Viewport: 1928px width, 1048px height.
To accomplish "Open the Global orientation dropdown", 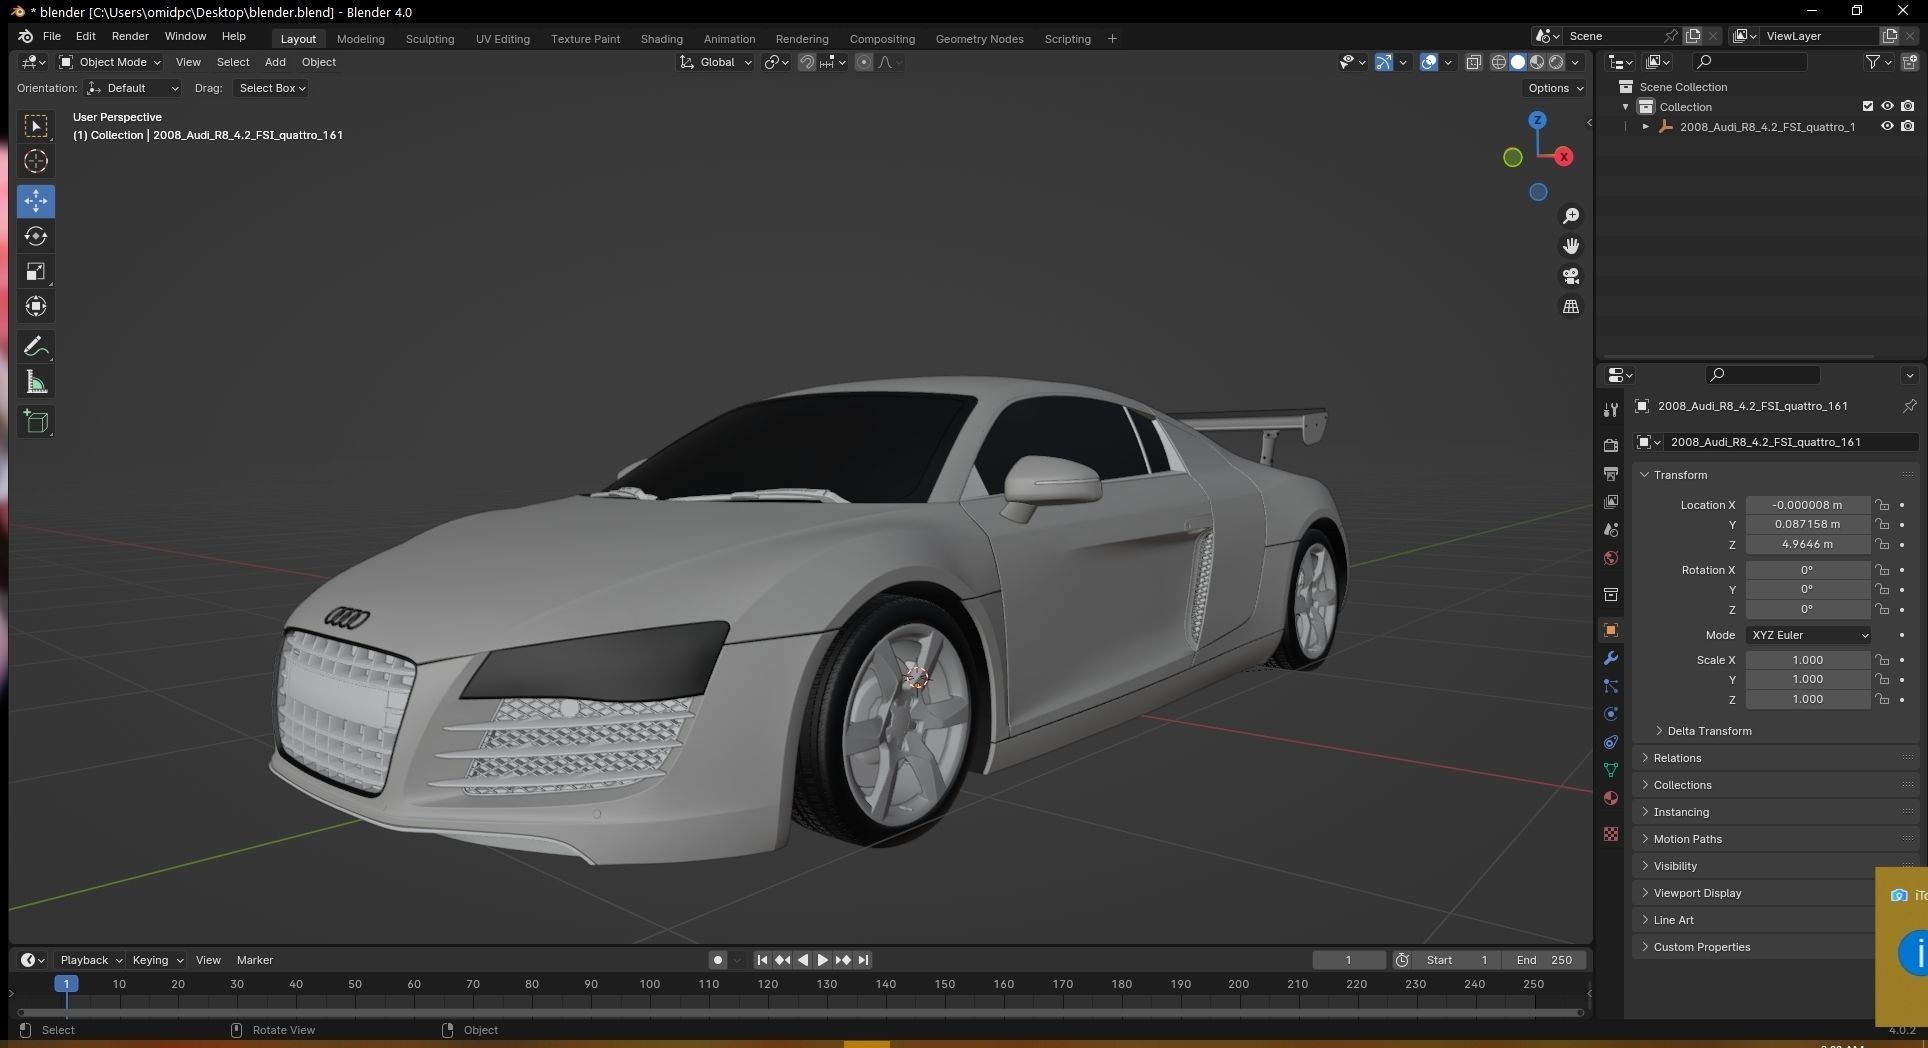I will tap(716, 62).
